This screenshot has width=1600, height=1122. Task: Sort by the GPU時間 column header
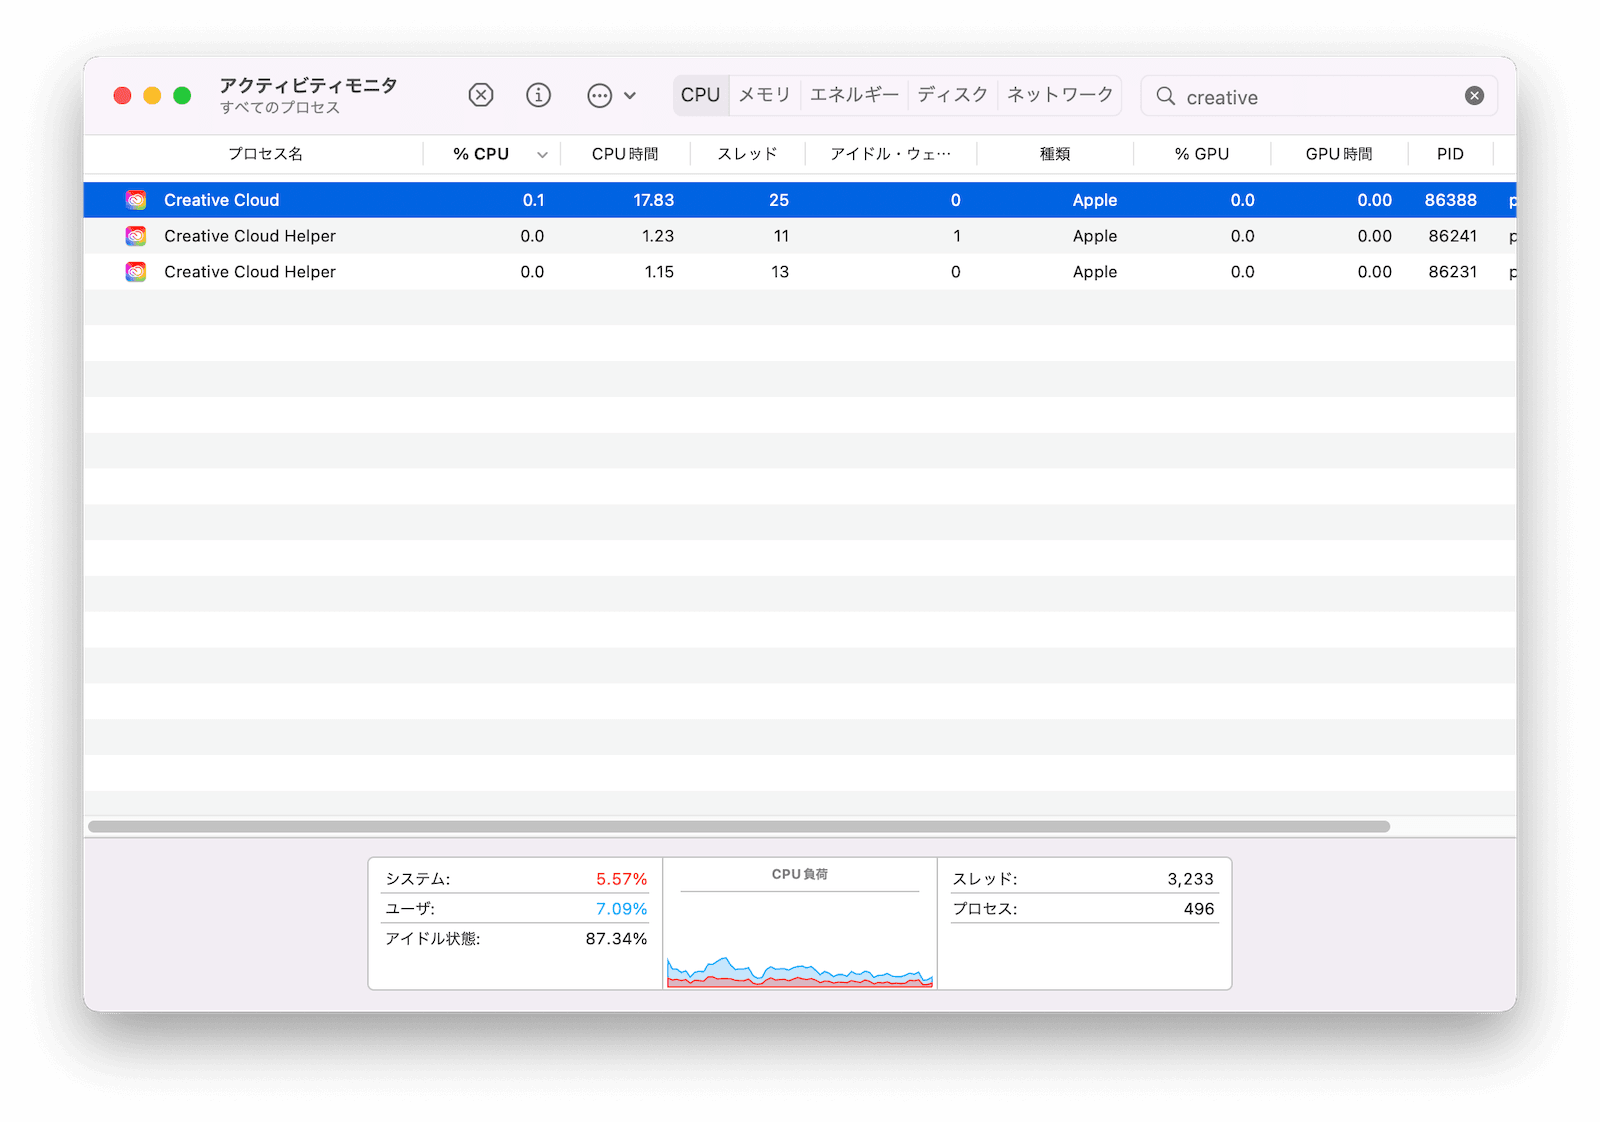pyautogui.click(x=1339, y=154)
